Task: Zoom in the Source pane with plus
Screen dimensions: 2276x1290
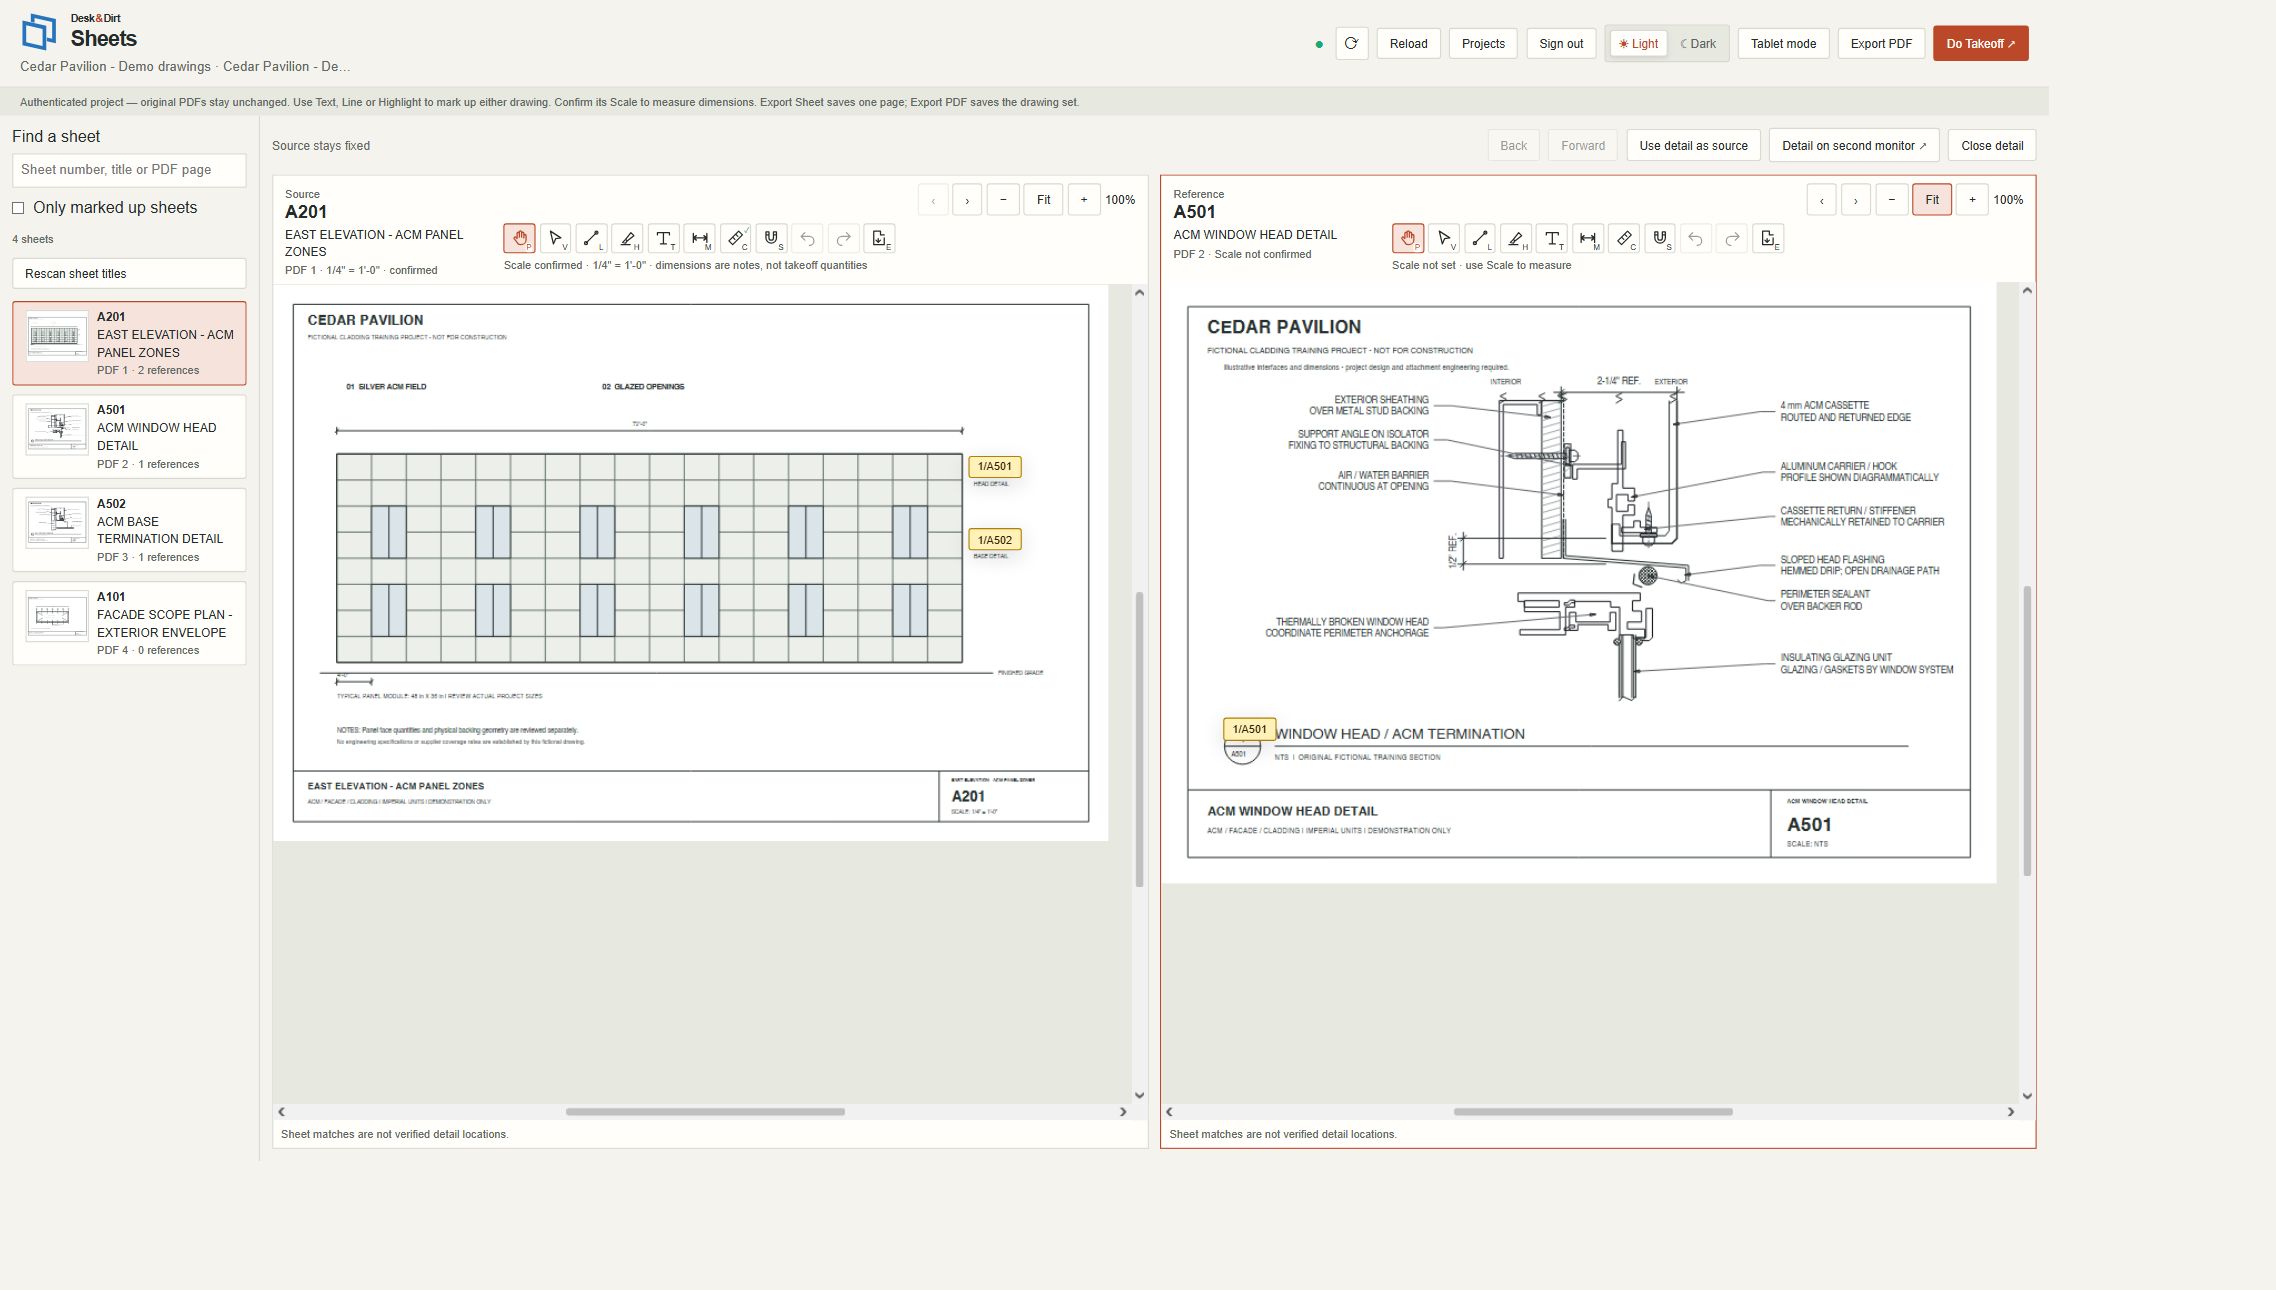Action: [1084, 200]
